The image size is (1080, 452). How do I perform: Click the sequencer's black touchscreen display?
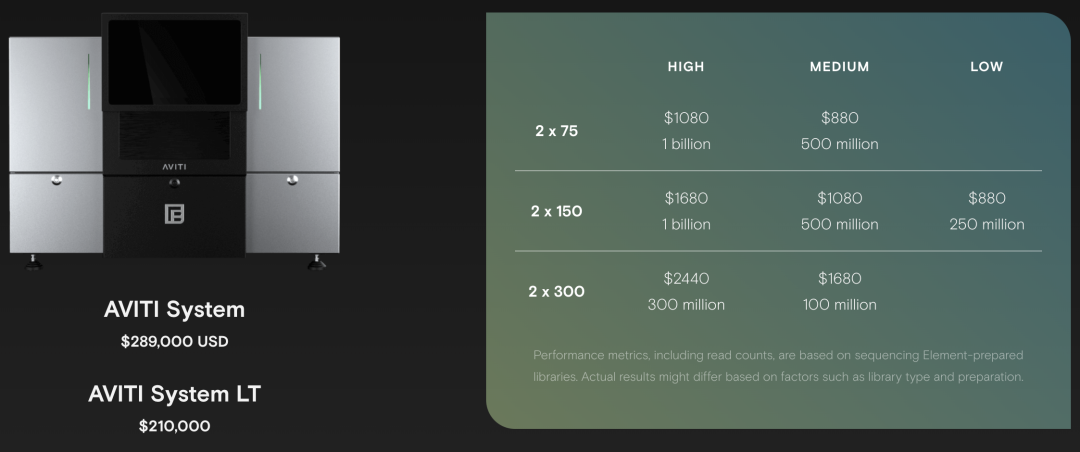[x=174, y=62]
